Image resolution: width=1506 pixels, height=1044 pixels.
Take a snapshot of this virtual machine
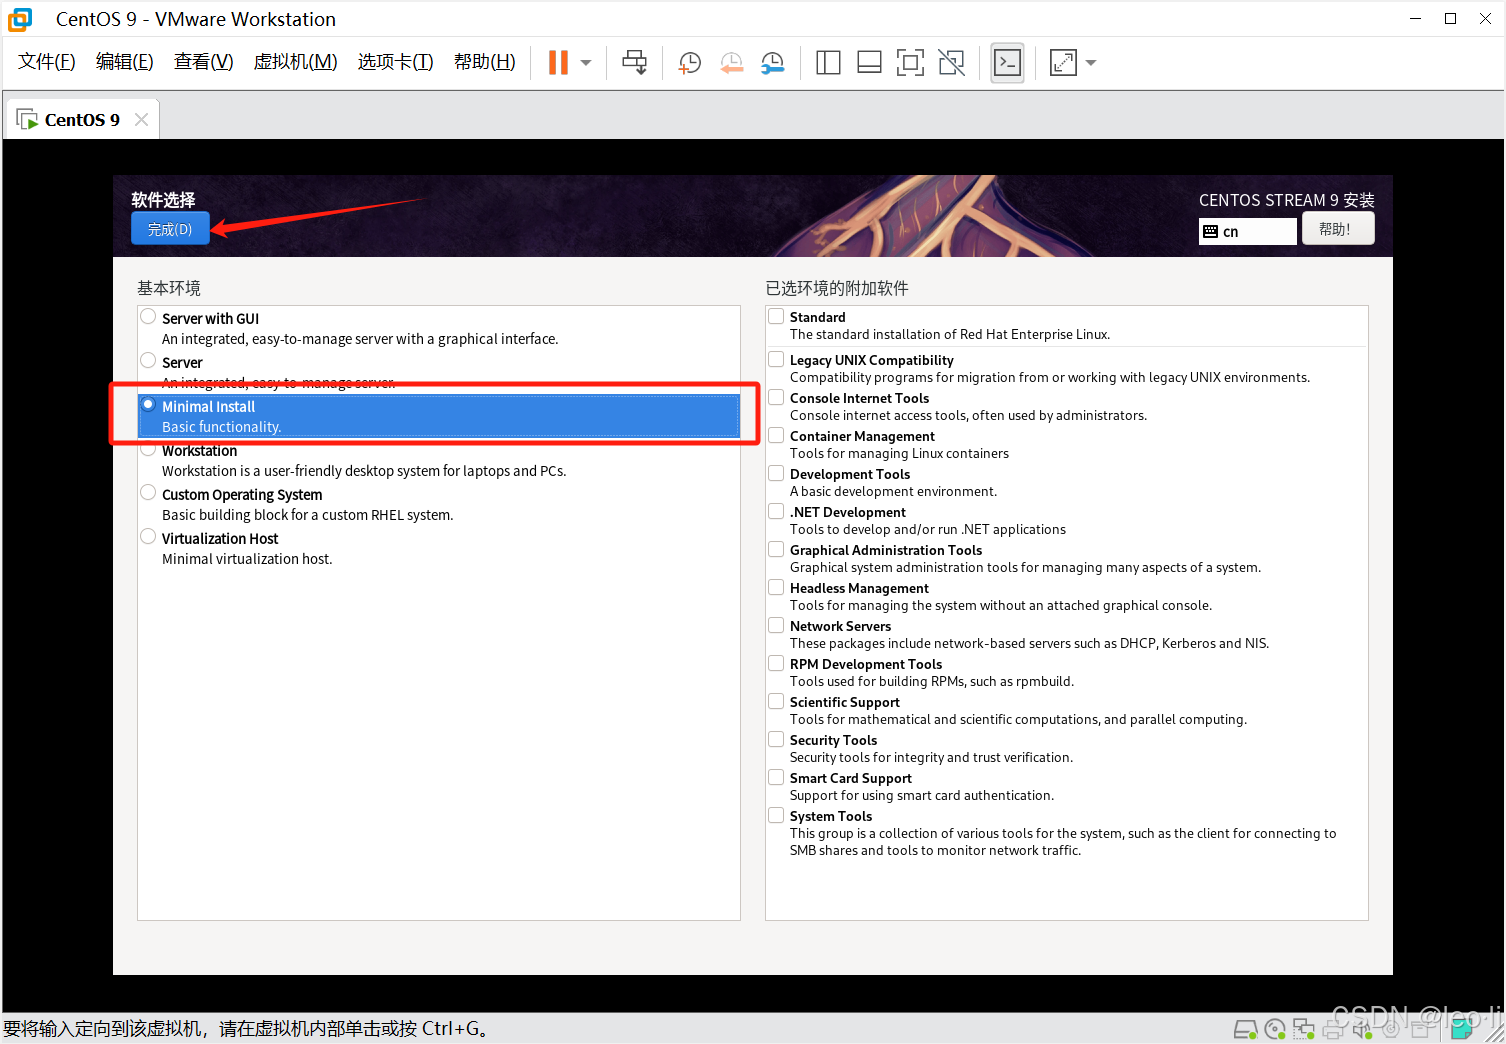pyautogui.click(x=690, y=63)
